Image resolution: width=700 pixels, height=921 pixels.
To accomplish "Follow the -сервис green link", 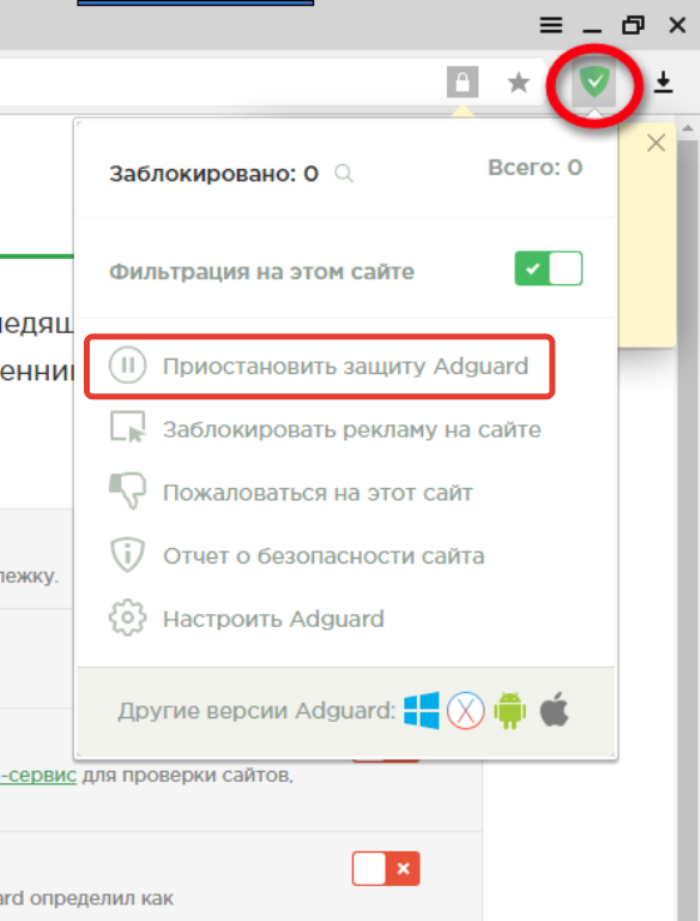I will pyautogui.click(x=38, y=775).
